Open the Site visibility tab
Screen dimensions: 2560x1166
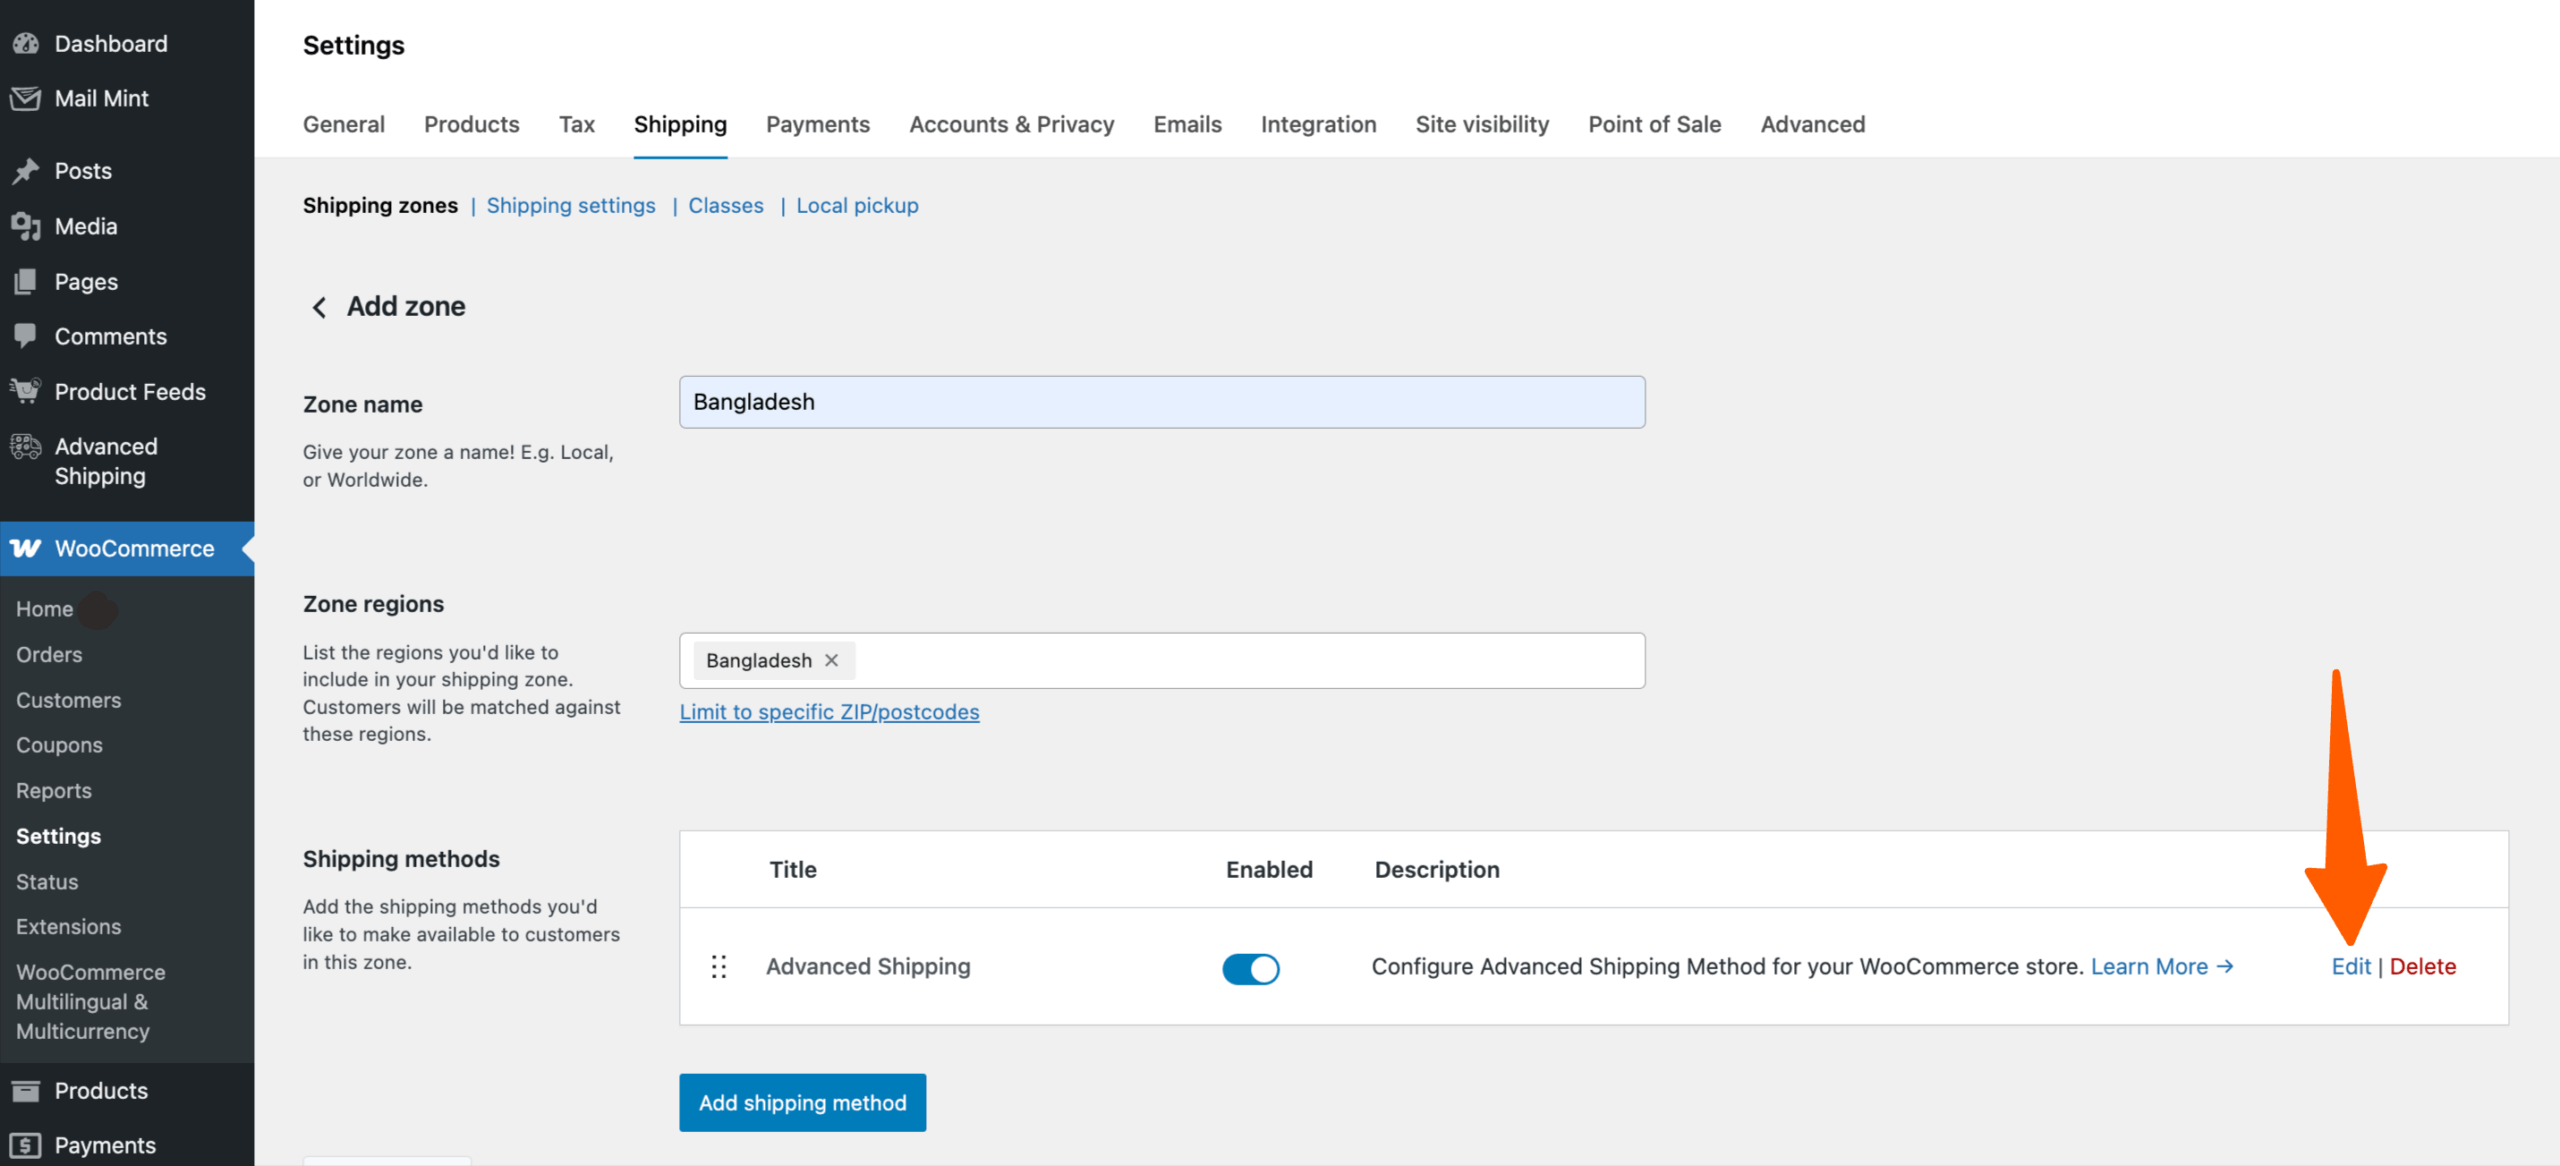point(1482,124)
